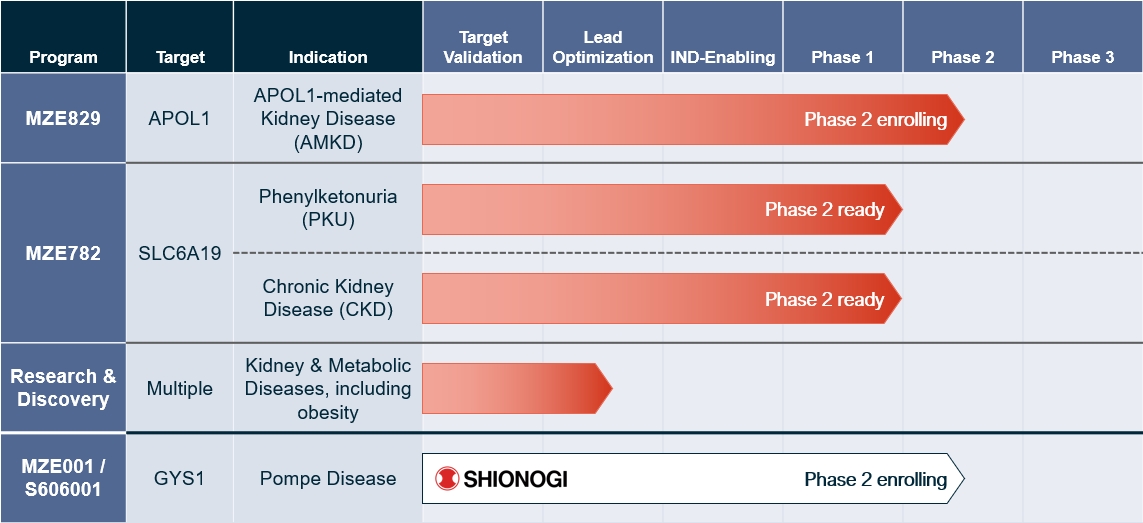Click the Shionogi logo icon
Viewport: 1143px width, 523px height.
coord(447,479)
